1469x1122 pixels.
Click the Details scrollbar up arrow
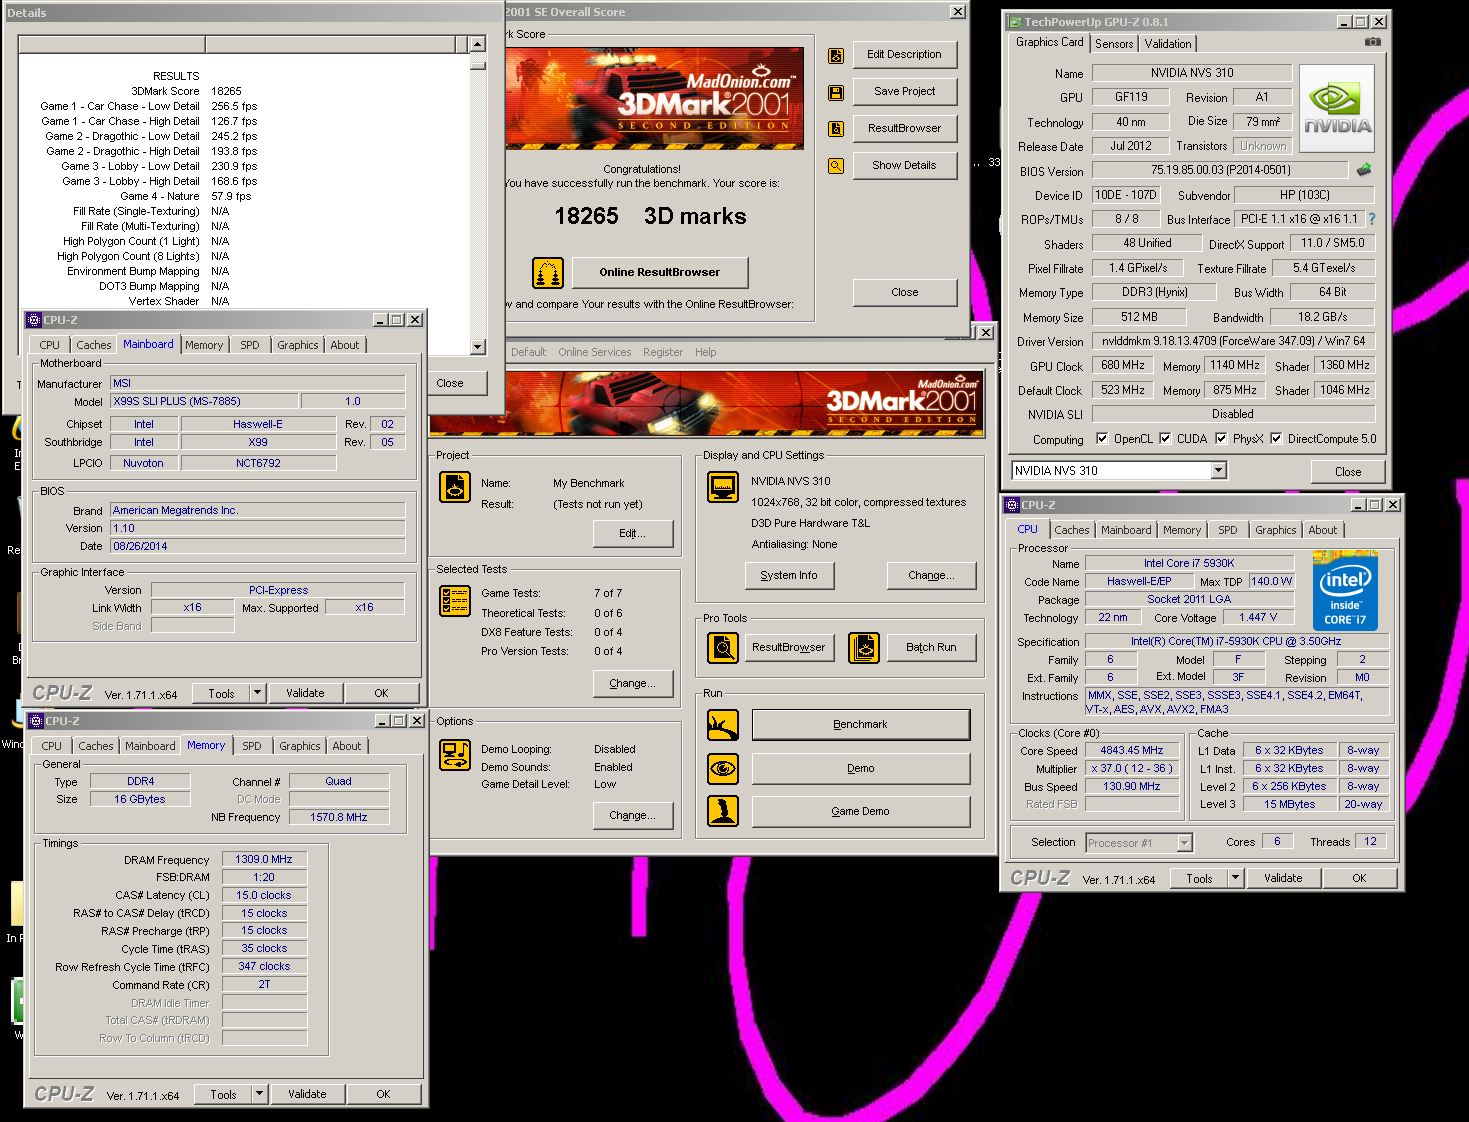click(477, 44)
